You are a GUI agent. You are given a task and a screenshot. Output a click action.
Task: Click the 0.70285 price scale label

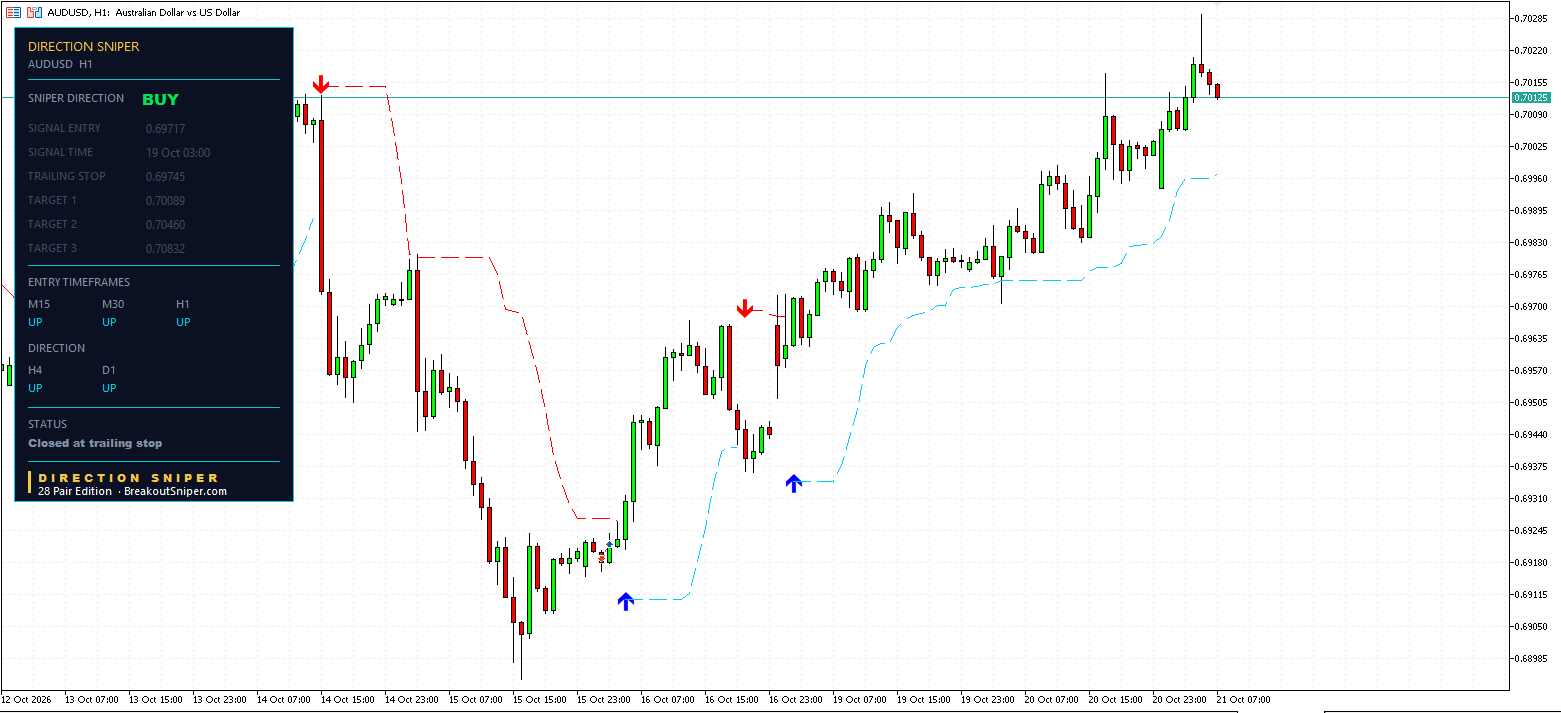click(1532, 18)
